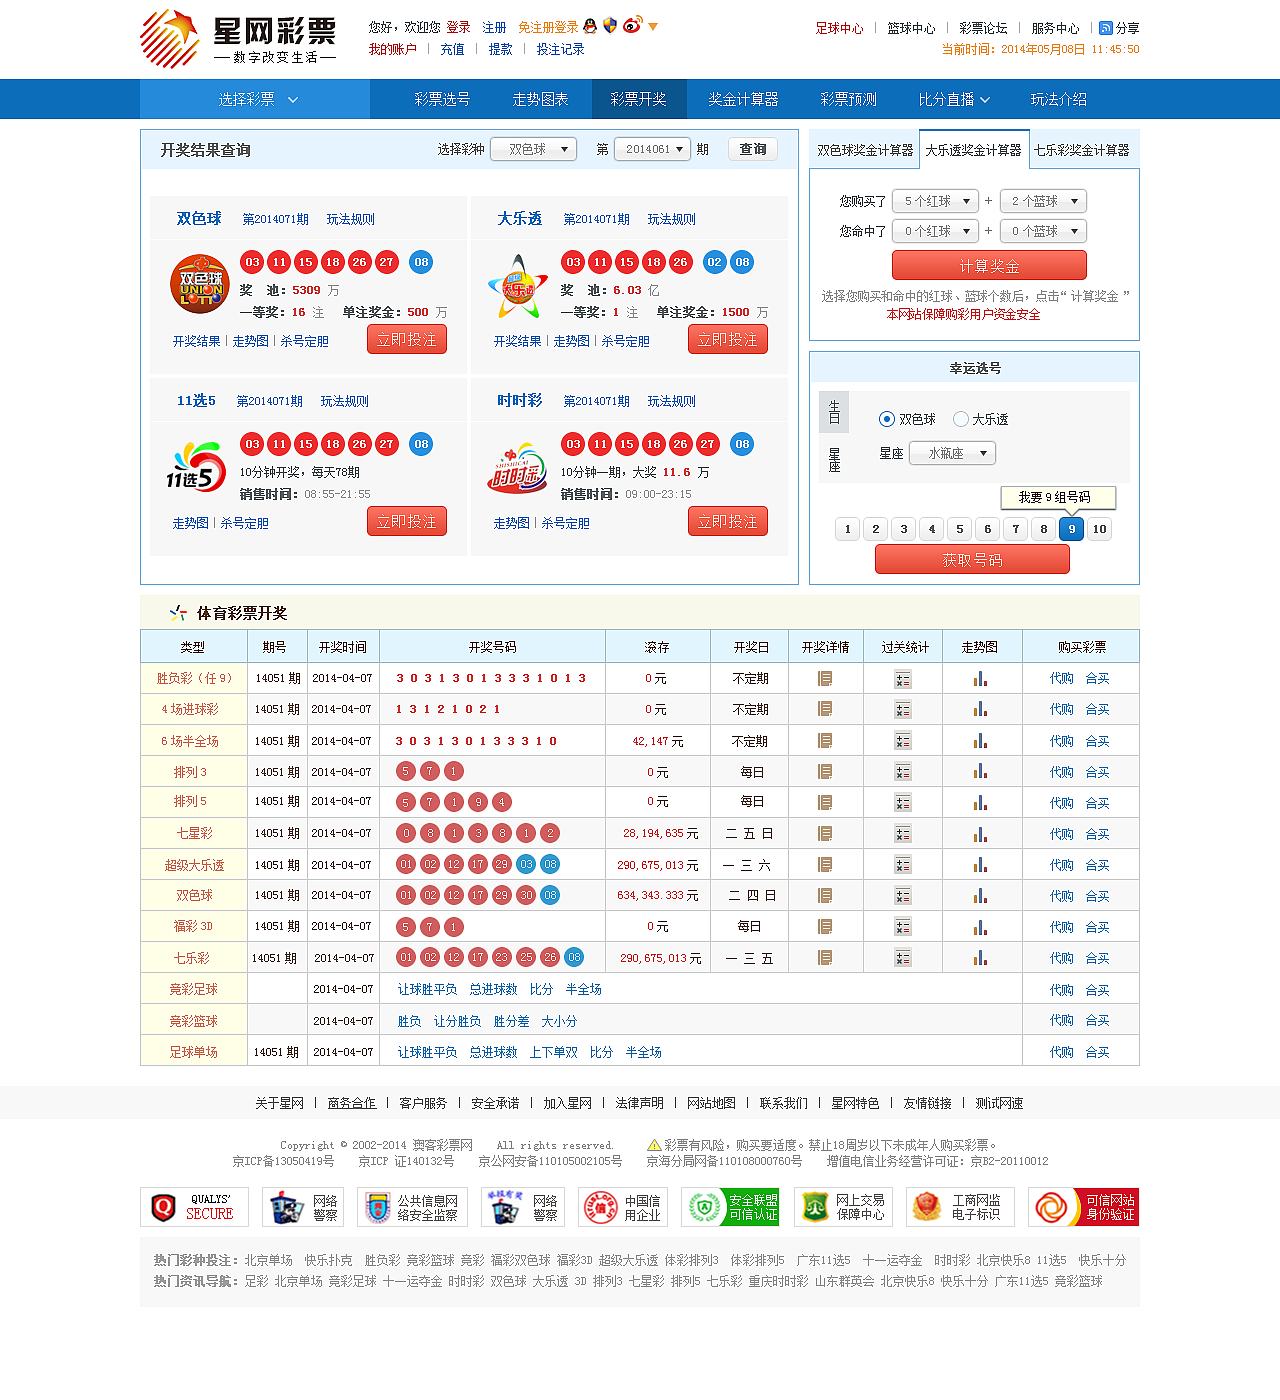Click the 网上交易保障中心 badge
Image resolution: width=1280 pixels, height=1400 pixels.
pyautogui.click(x=843, y=1207)
